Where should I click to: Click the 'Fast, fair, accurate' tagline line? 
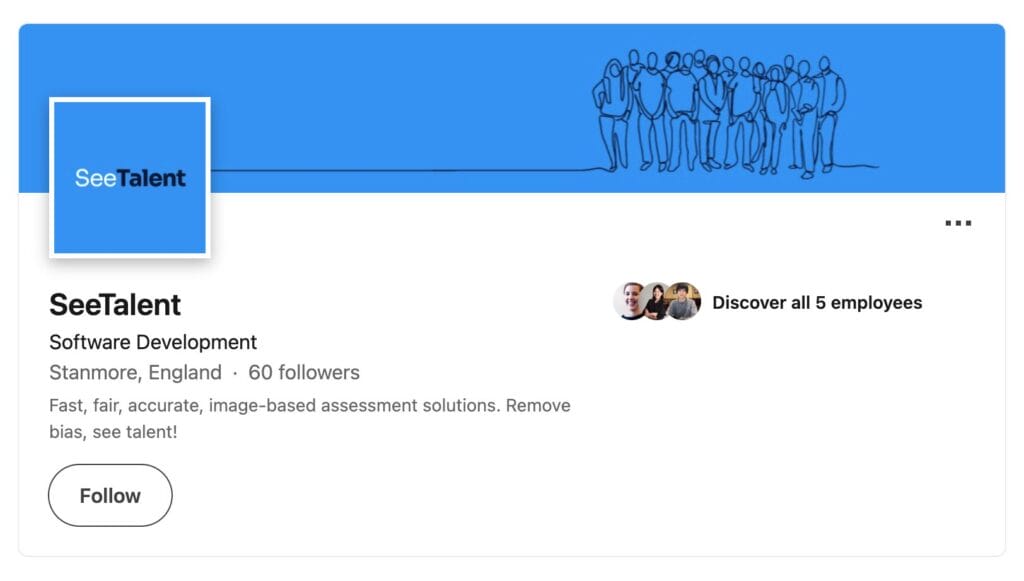[309, 406]
